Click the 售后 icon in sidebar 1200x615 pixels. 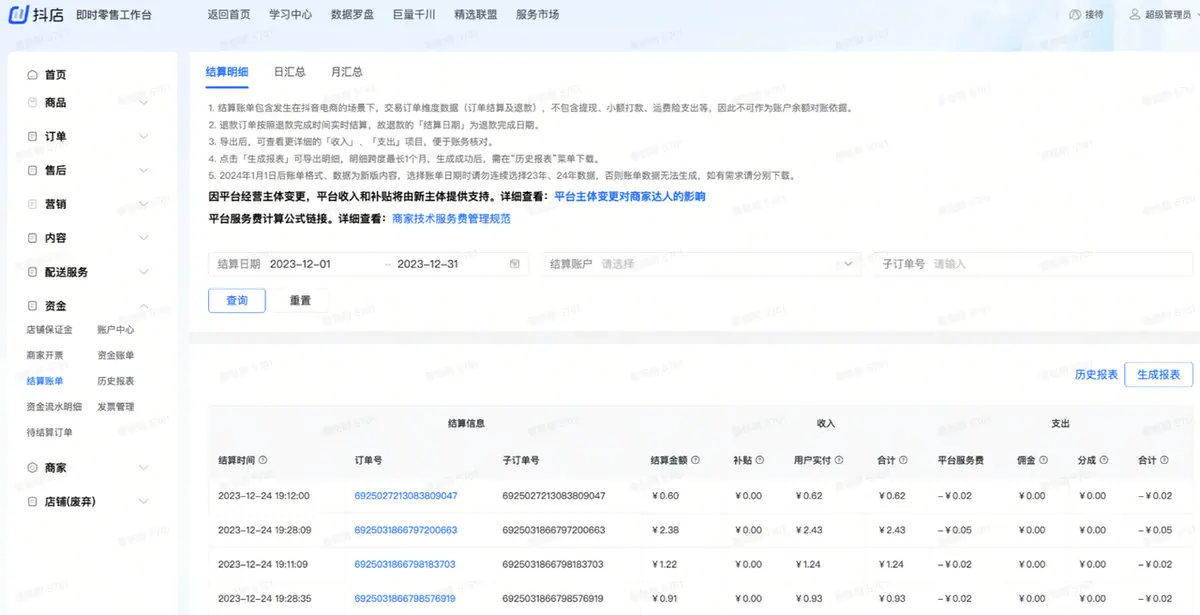pyautogui.click(x=33, y=170)
